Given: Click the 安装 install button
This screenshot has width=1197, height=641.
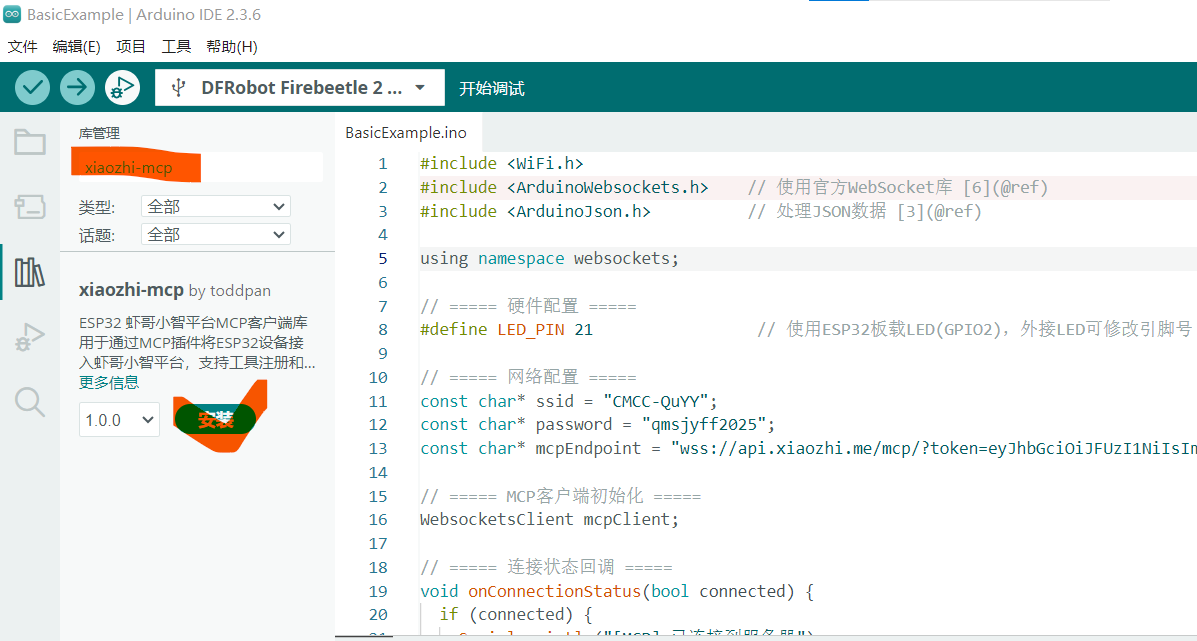Looking at the screenshot, I should tap(215, 420).
